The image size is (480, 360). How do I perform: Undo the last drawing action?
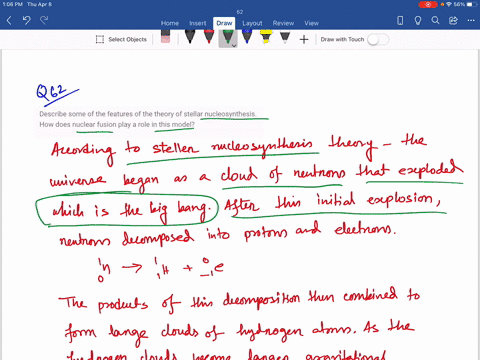click(x=27, y=20)
